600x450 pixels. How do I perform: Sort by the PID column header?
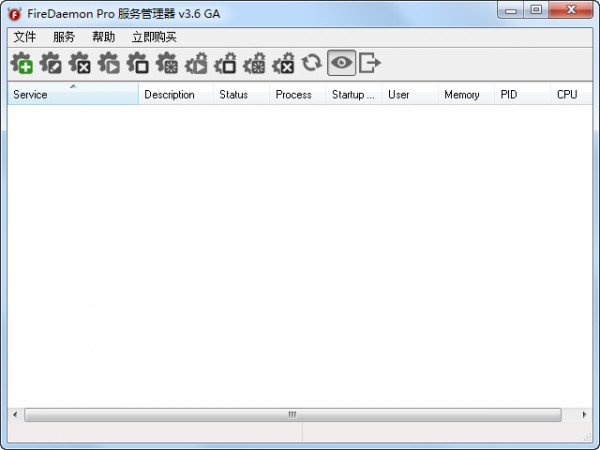tap(523, 94)
